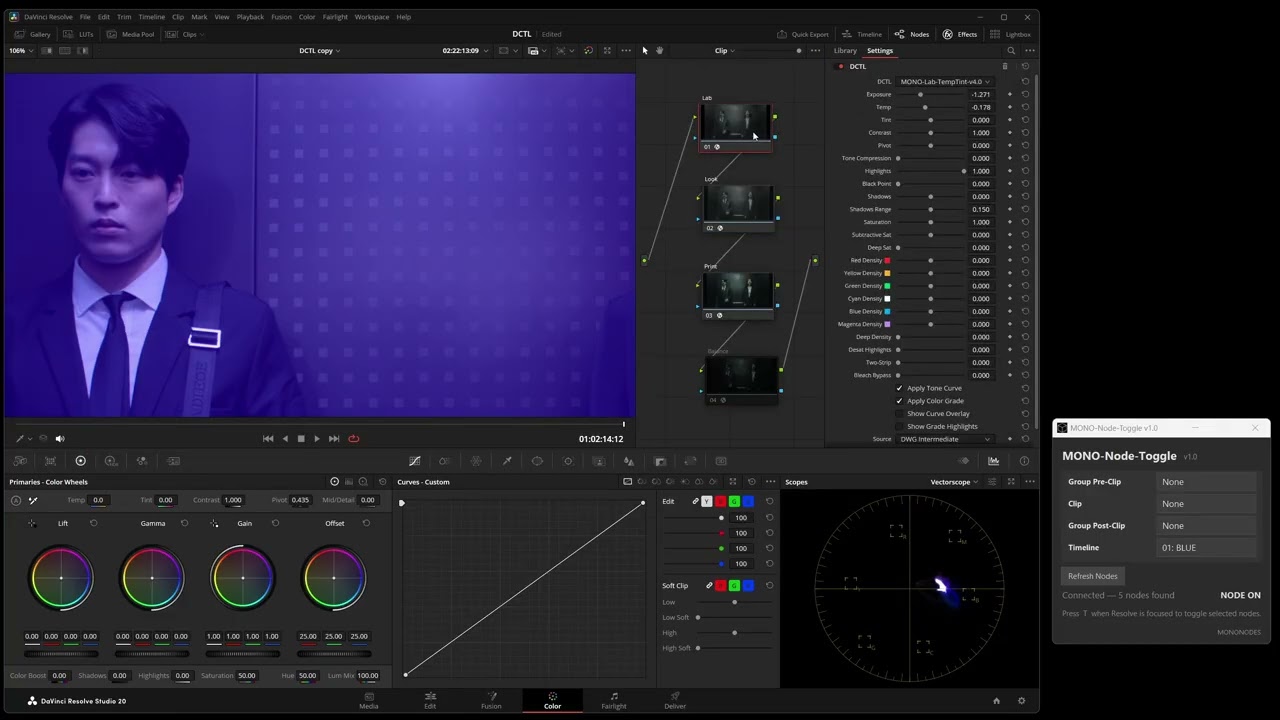
Task: Open the Media Pool panel
Action: pos(131,34)
